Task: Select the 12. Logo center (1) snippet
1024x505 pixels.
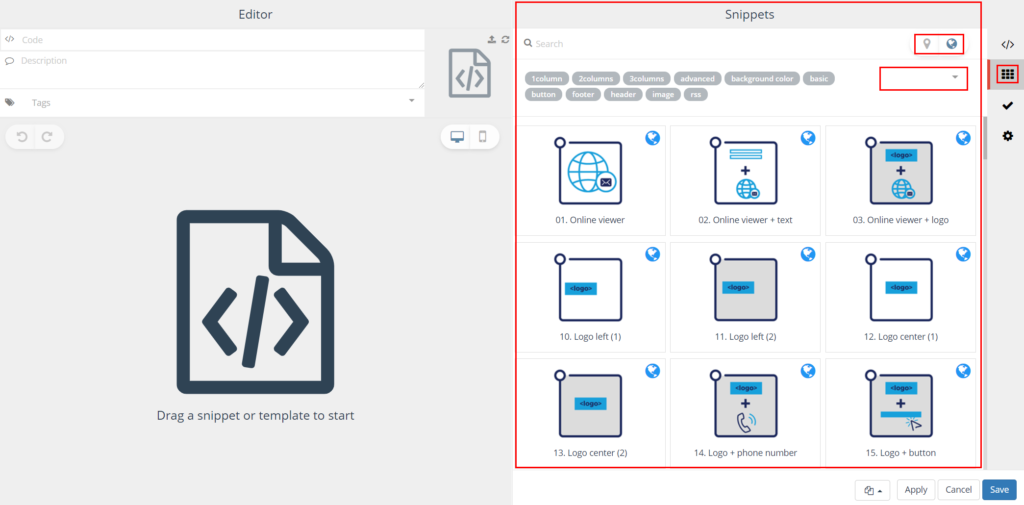Action: click(901, 297)
